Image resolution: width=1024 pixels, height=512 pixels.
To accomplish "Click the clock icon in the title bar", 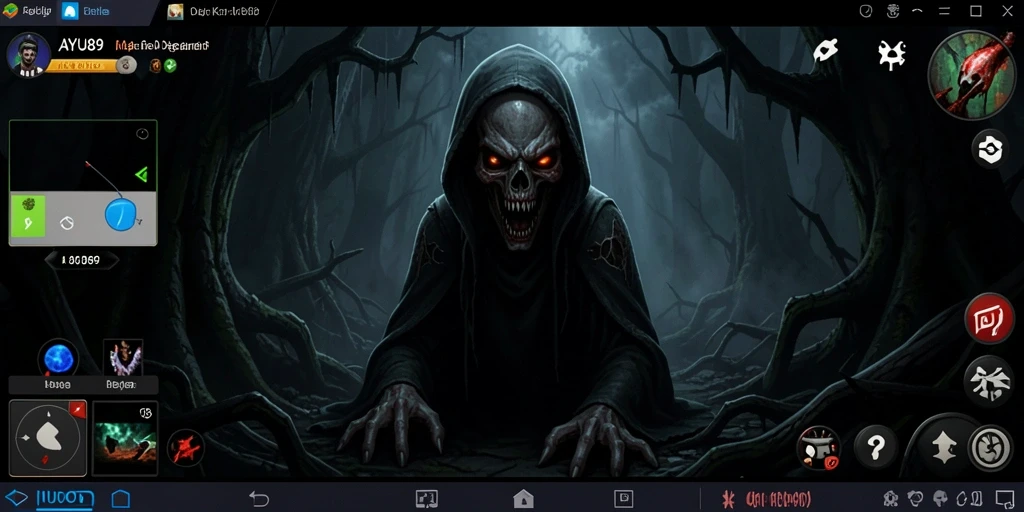I will click(866, 11).
